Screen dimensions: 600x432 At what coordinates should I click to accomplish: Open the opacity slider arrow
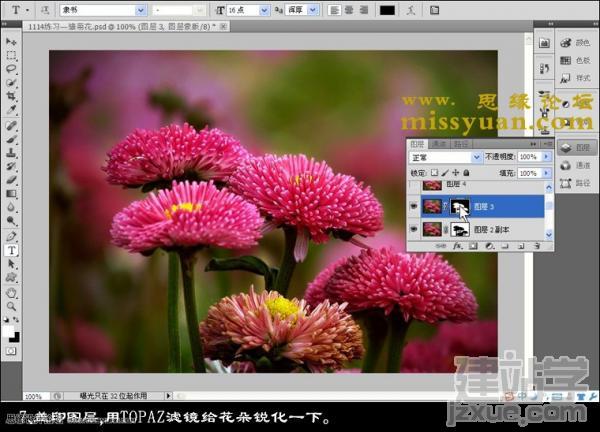[x=546, y=157]
